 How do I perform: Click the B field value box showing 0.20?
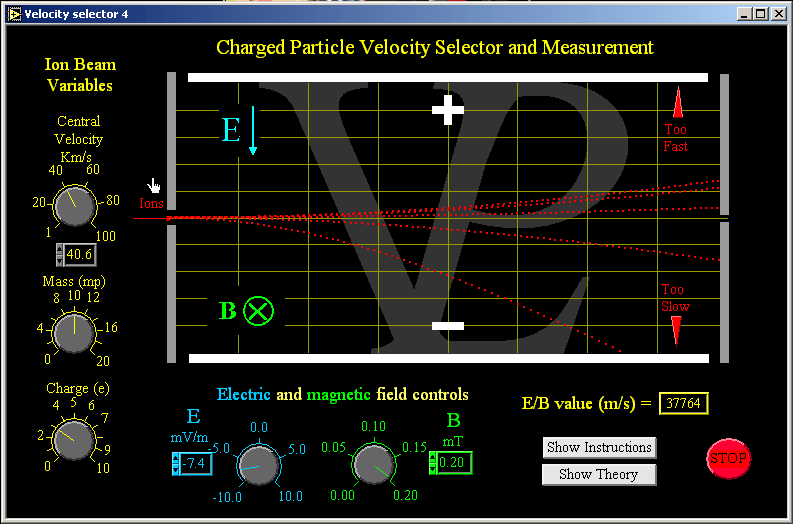[x=454, y=462]
